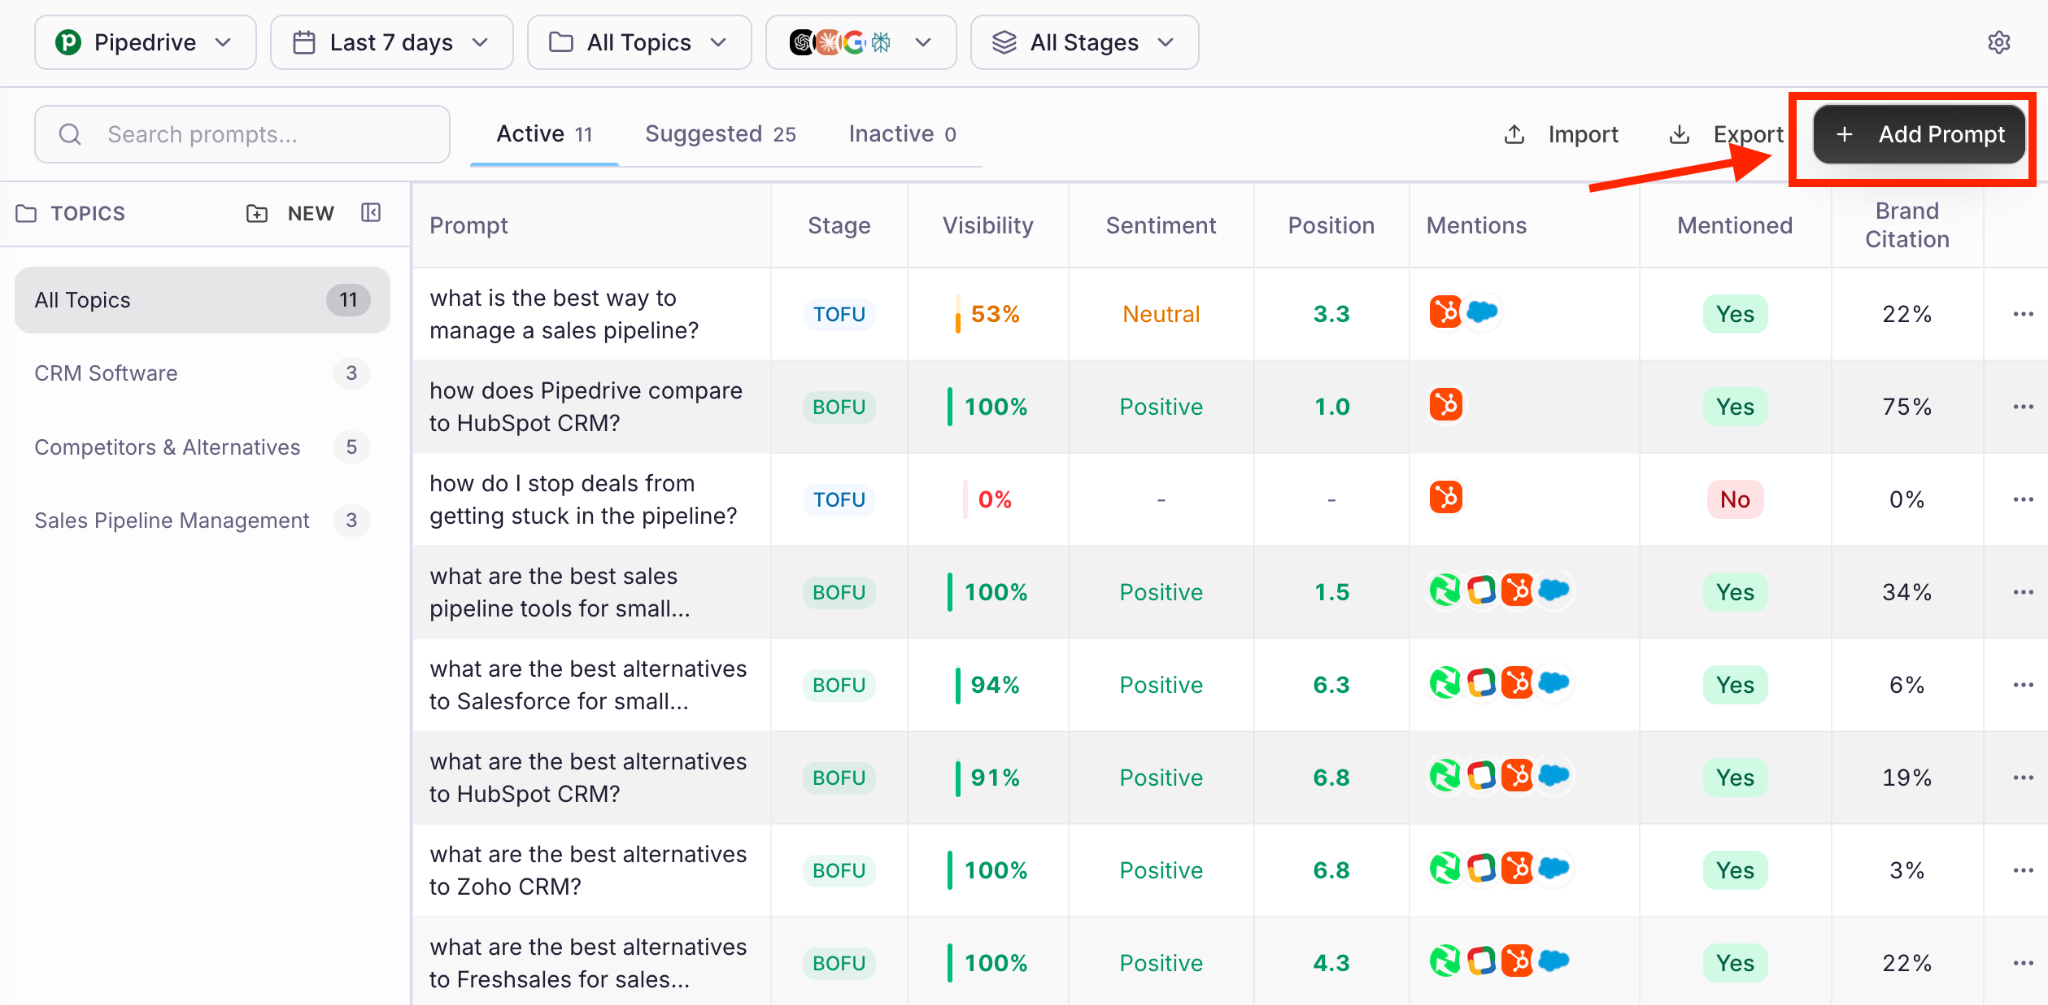Image resolution: width=2048 pixels, height=1005 pixels.
Task: Select CRM Software topic
Action: click(202, 373)
